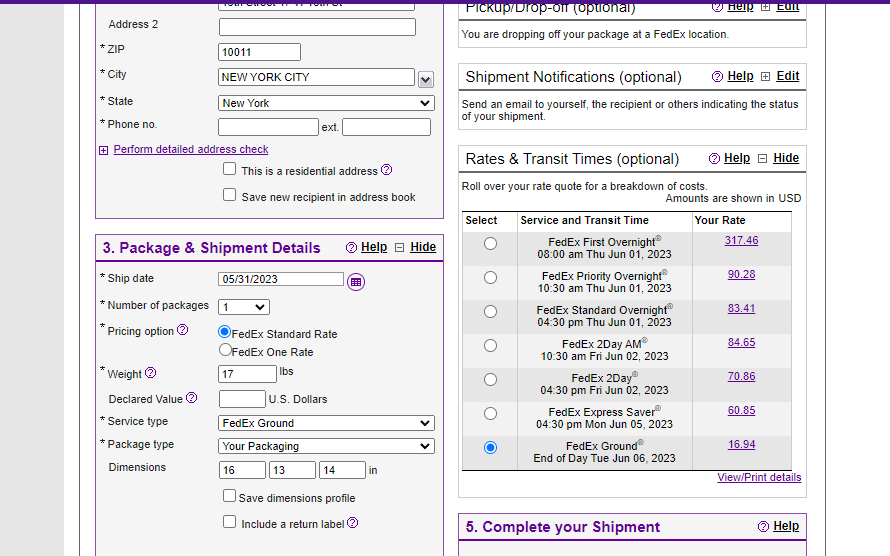Click Hide link in Package & Shipment Details
The width and height of the screenshot is (890, 556).
pos(423,247)
